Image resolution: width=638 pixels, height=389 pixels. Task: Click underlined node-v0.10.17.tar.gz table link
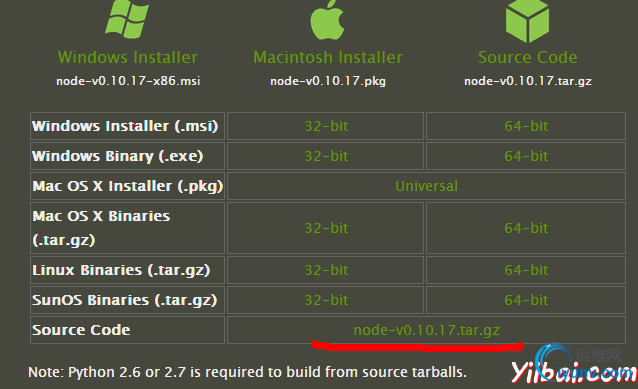coord(426,330)
